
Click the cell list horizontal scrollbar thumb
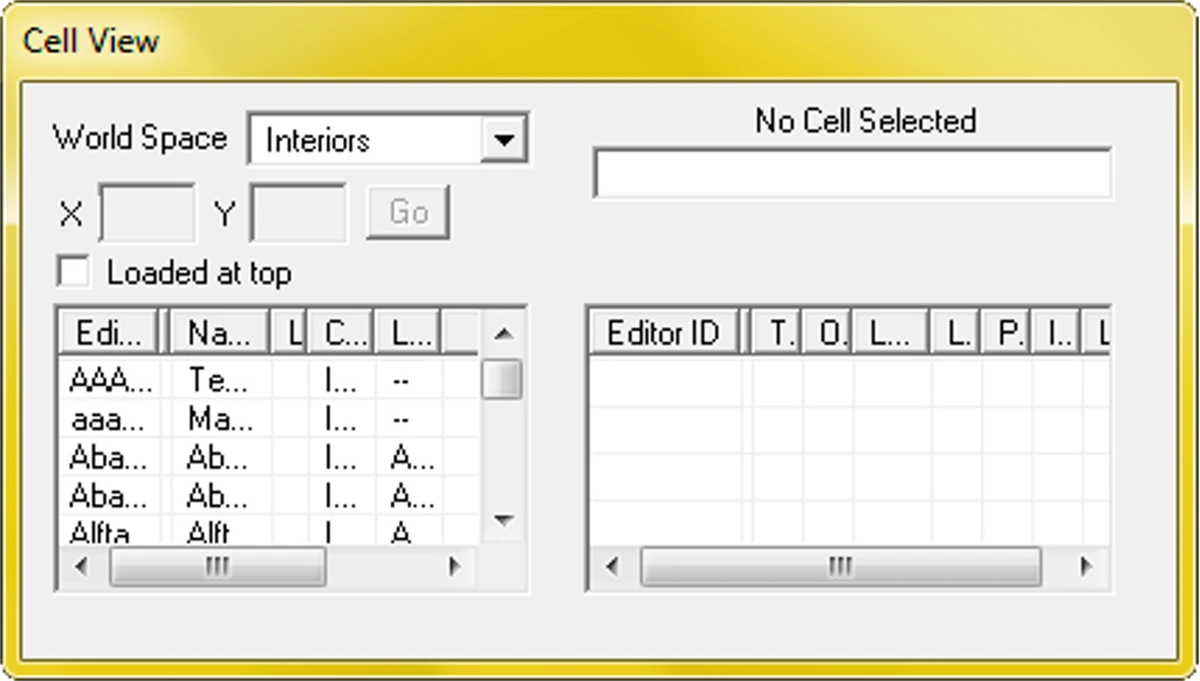pos(217,567)
